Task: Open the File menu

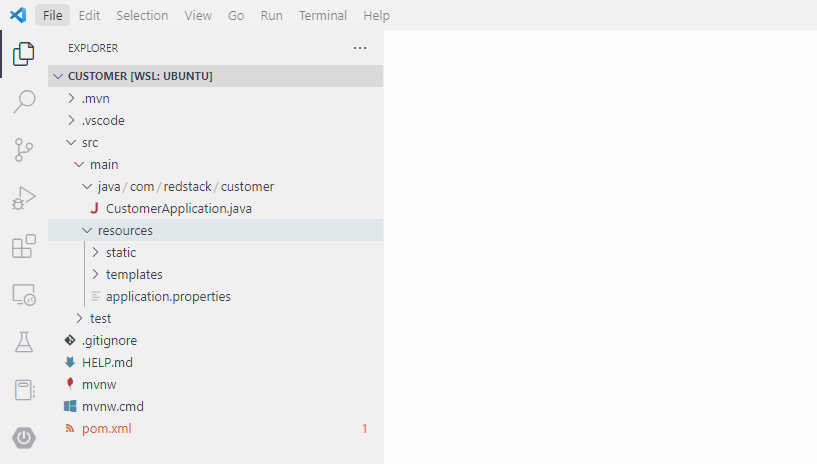Action: click(52, 16)
